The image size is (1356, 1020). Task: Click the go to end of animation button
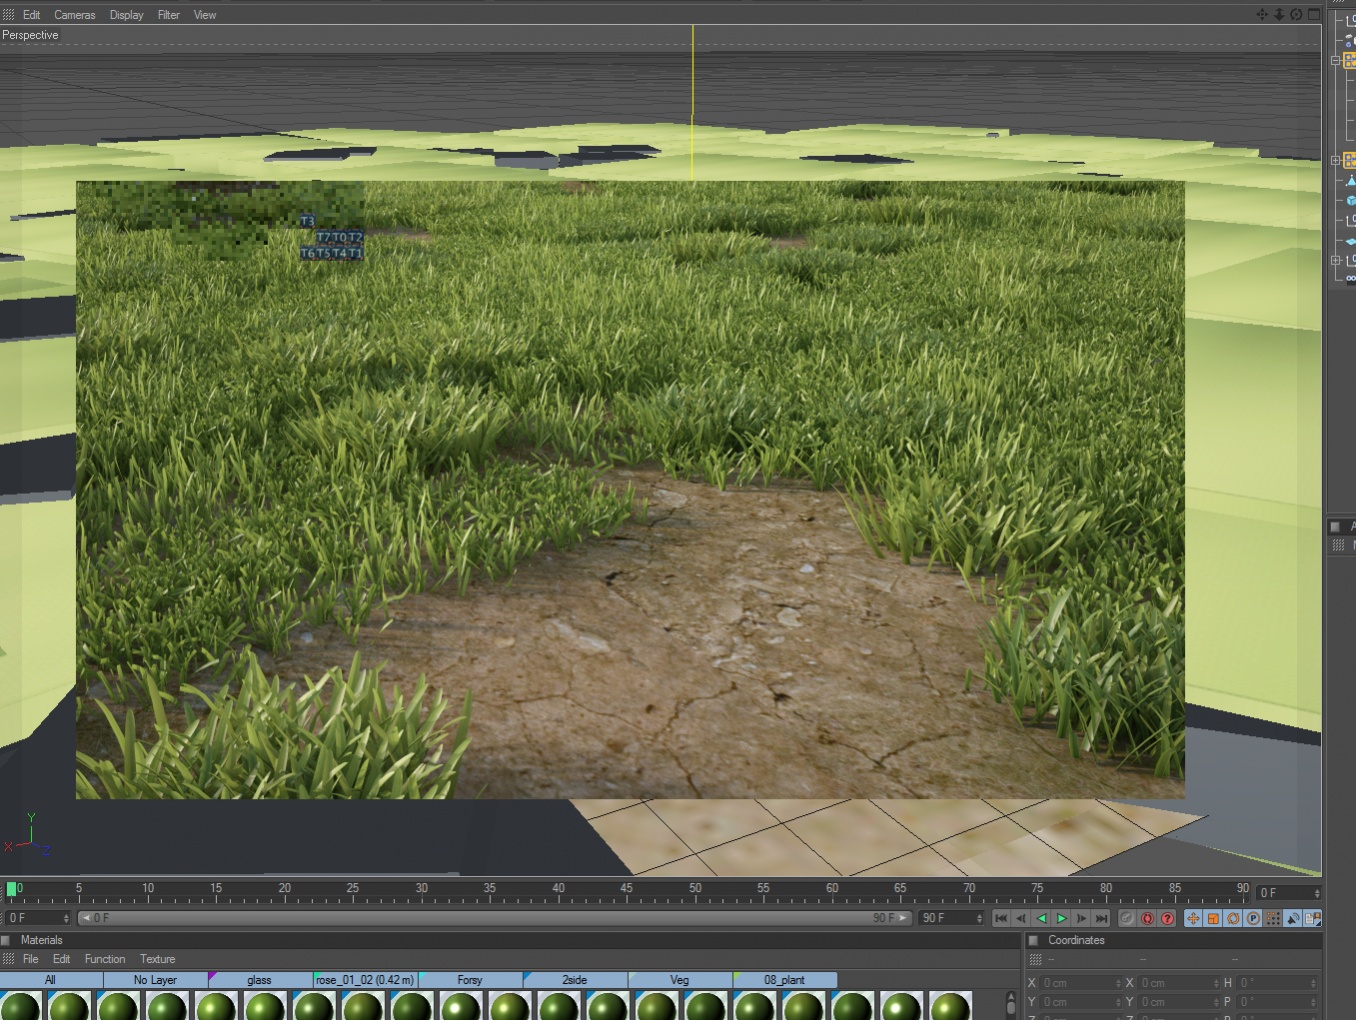pos(1101,918)
